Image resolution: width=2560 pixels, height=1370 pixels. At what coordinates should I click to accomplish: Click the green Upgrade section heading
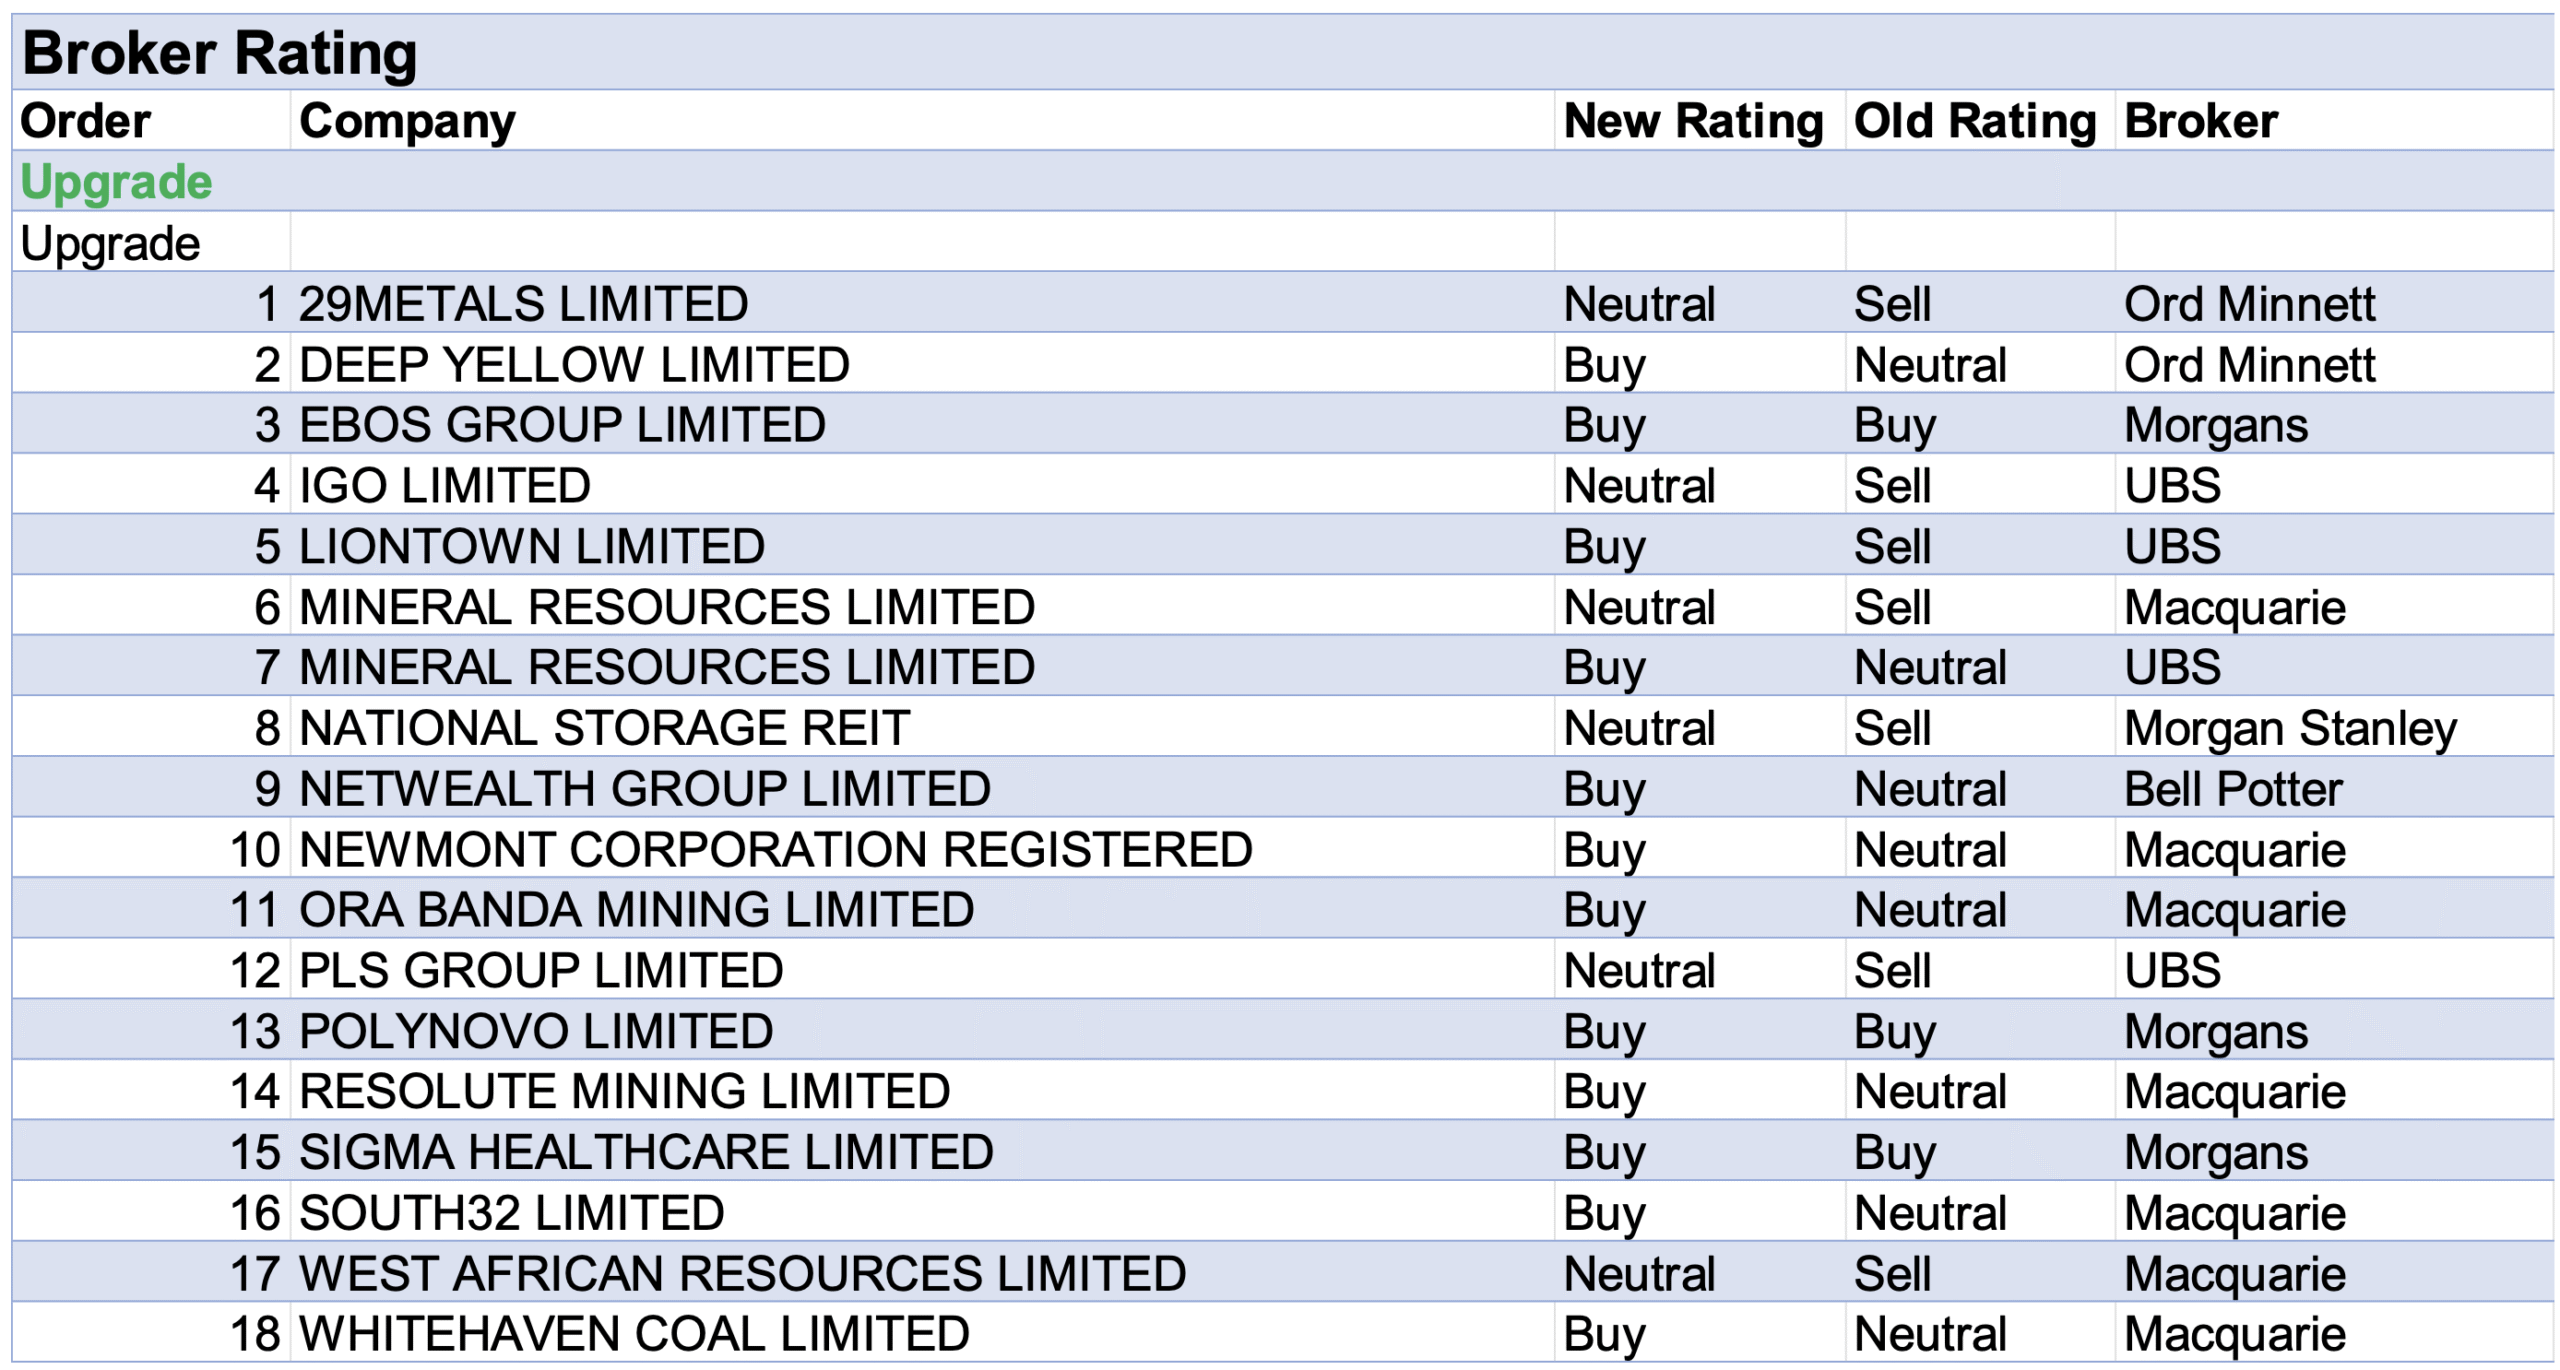pyautogui.click(x=116, y=182)
